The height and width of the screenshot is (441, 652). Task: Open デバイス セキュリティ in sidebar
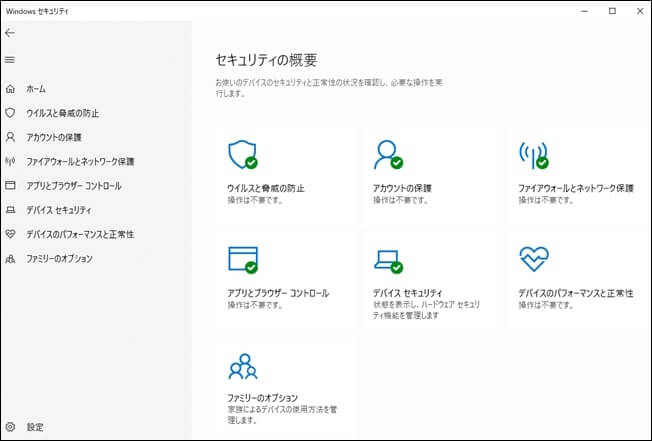click(59, 210)
